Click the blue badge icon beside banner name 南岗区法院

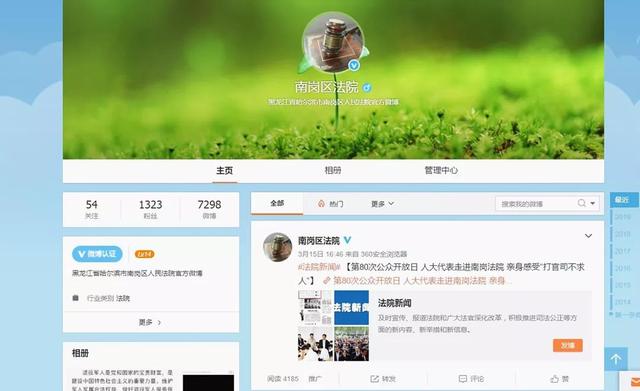click(x=367, y=87)
